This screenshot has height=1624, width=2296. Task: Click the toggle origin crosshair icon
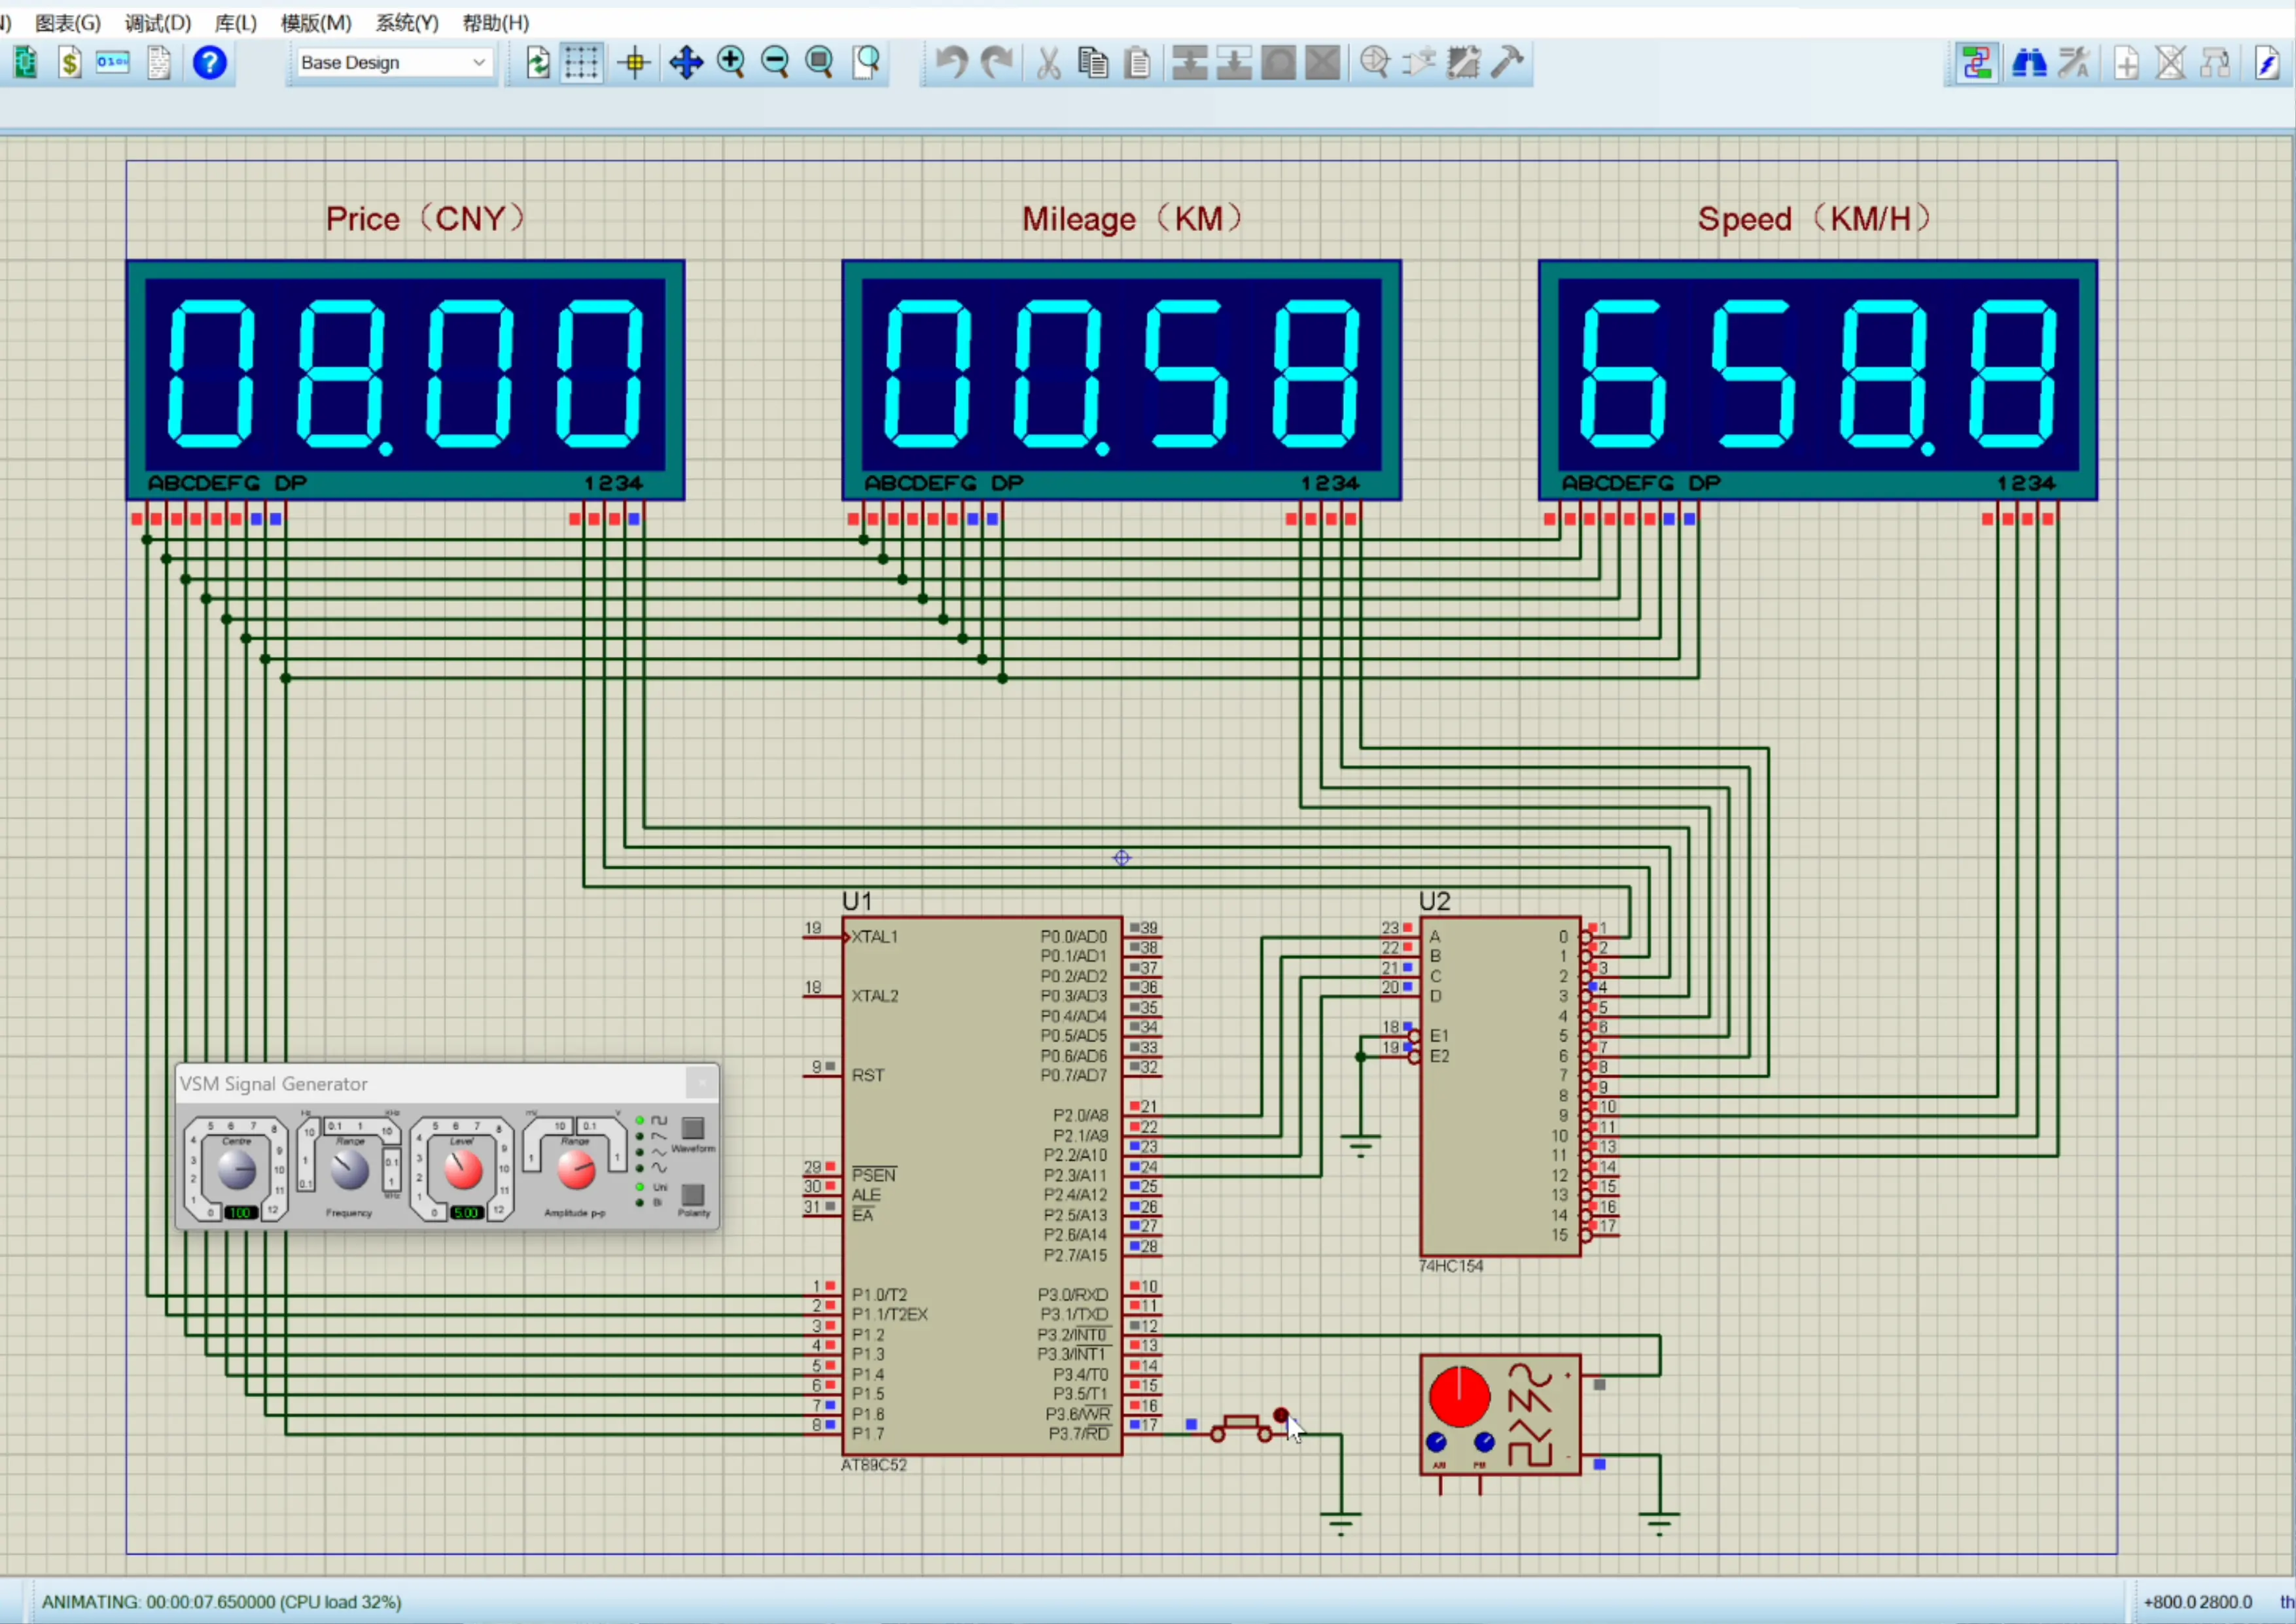click(x=634, y=63)
